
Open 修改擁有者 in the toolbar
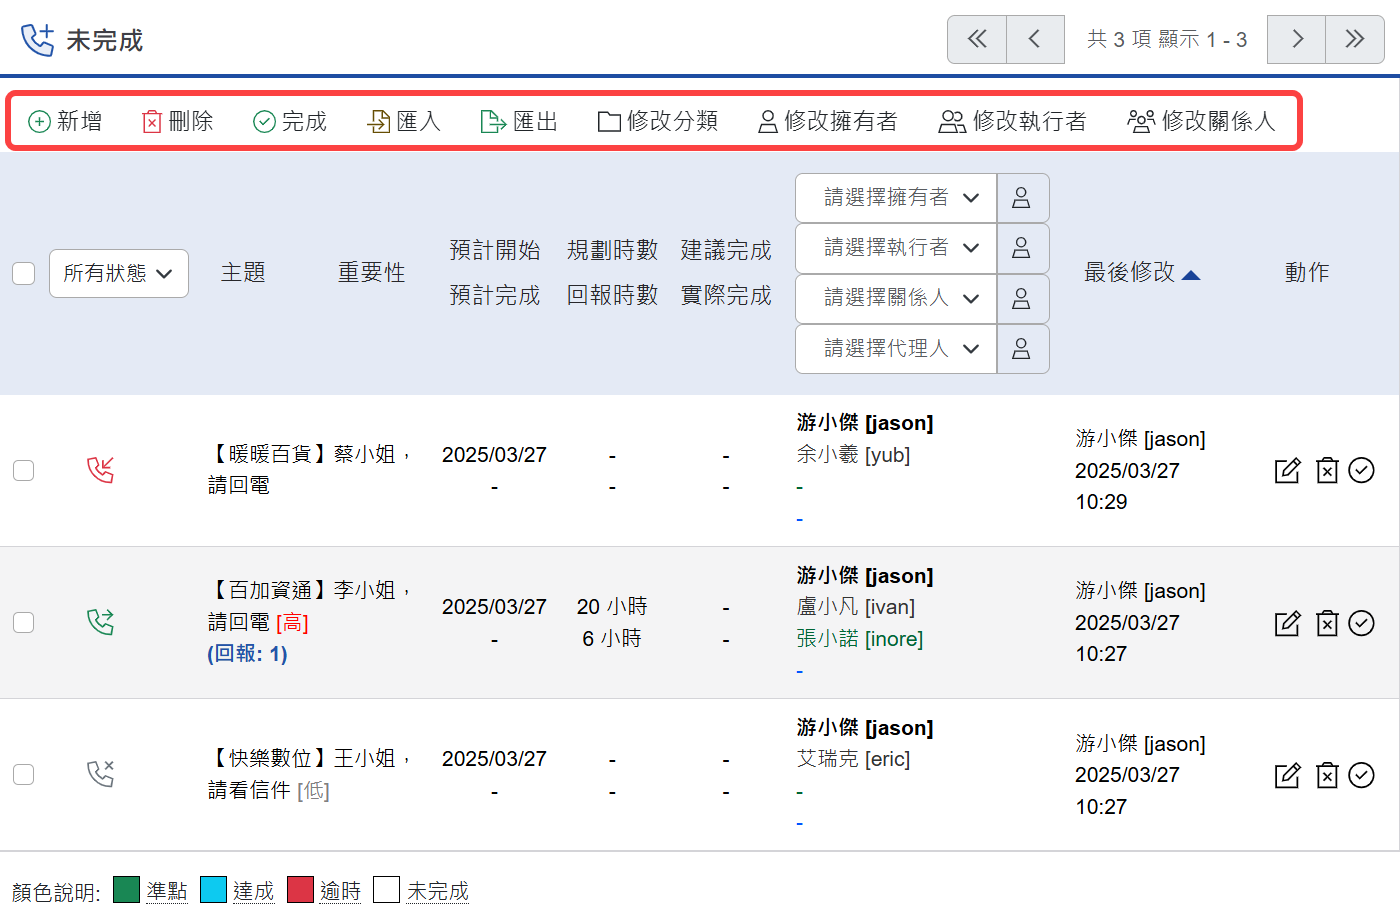point(828,121)
